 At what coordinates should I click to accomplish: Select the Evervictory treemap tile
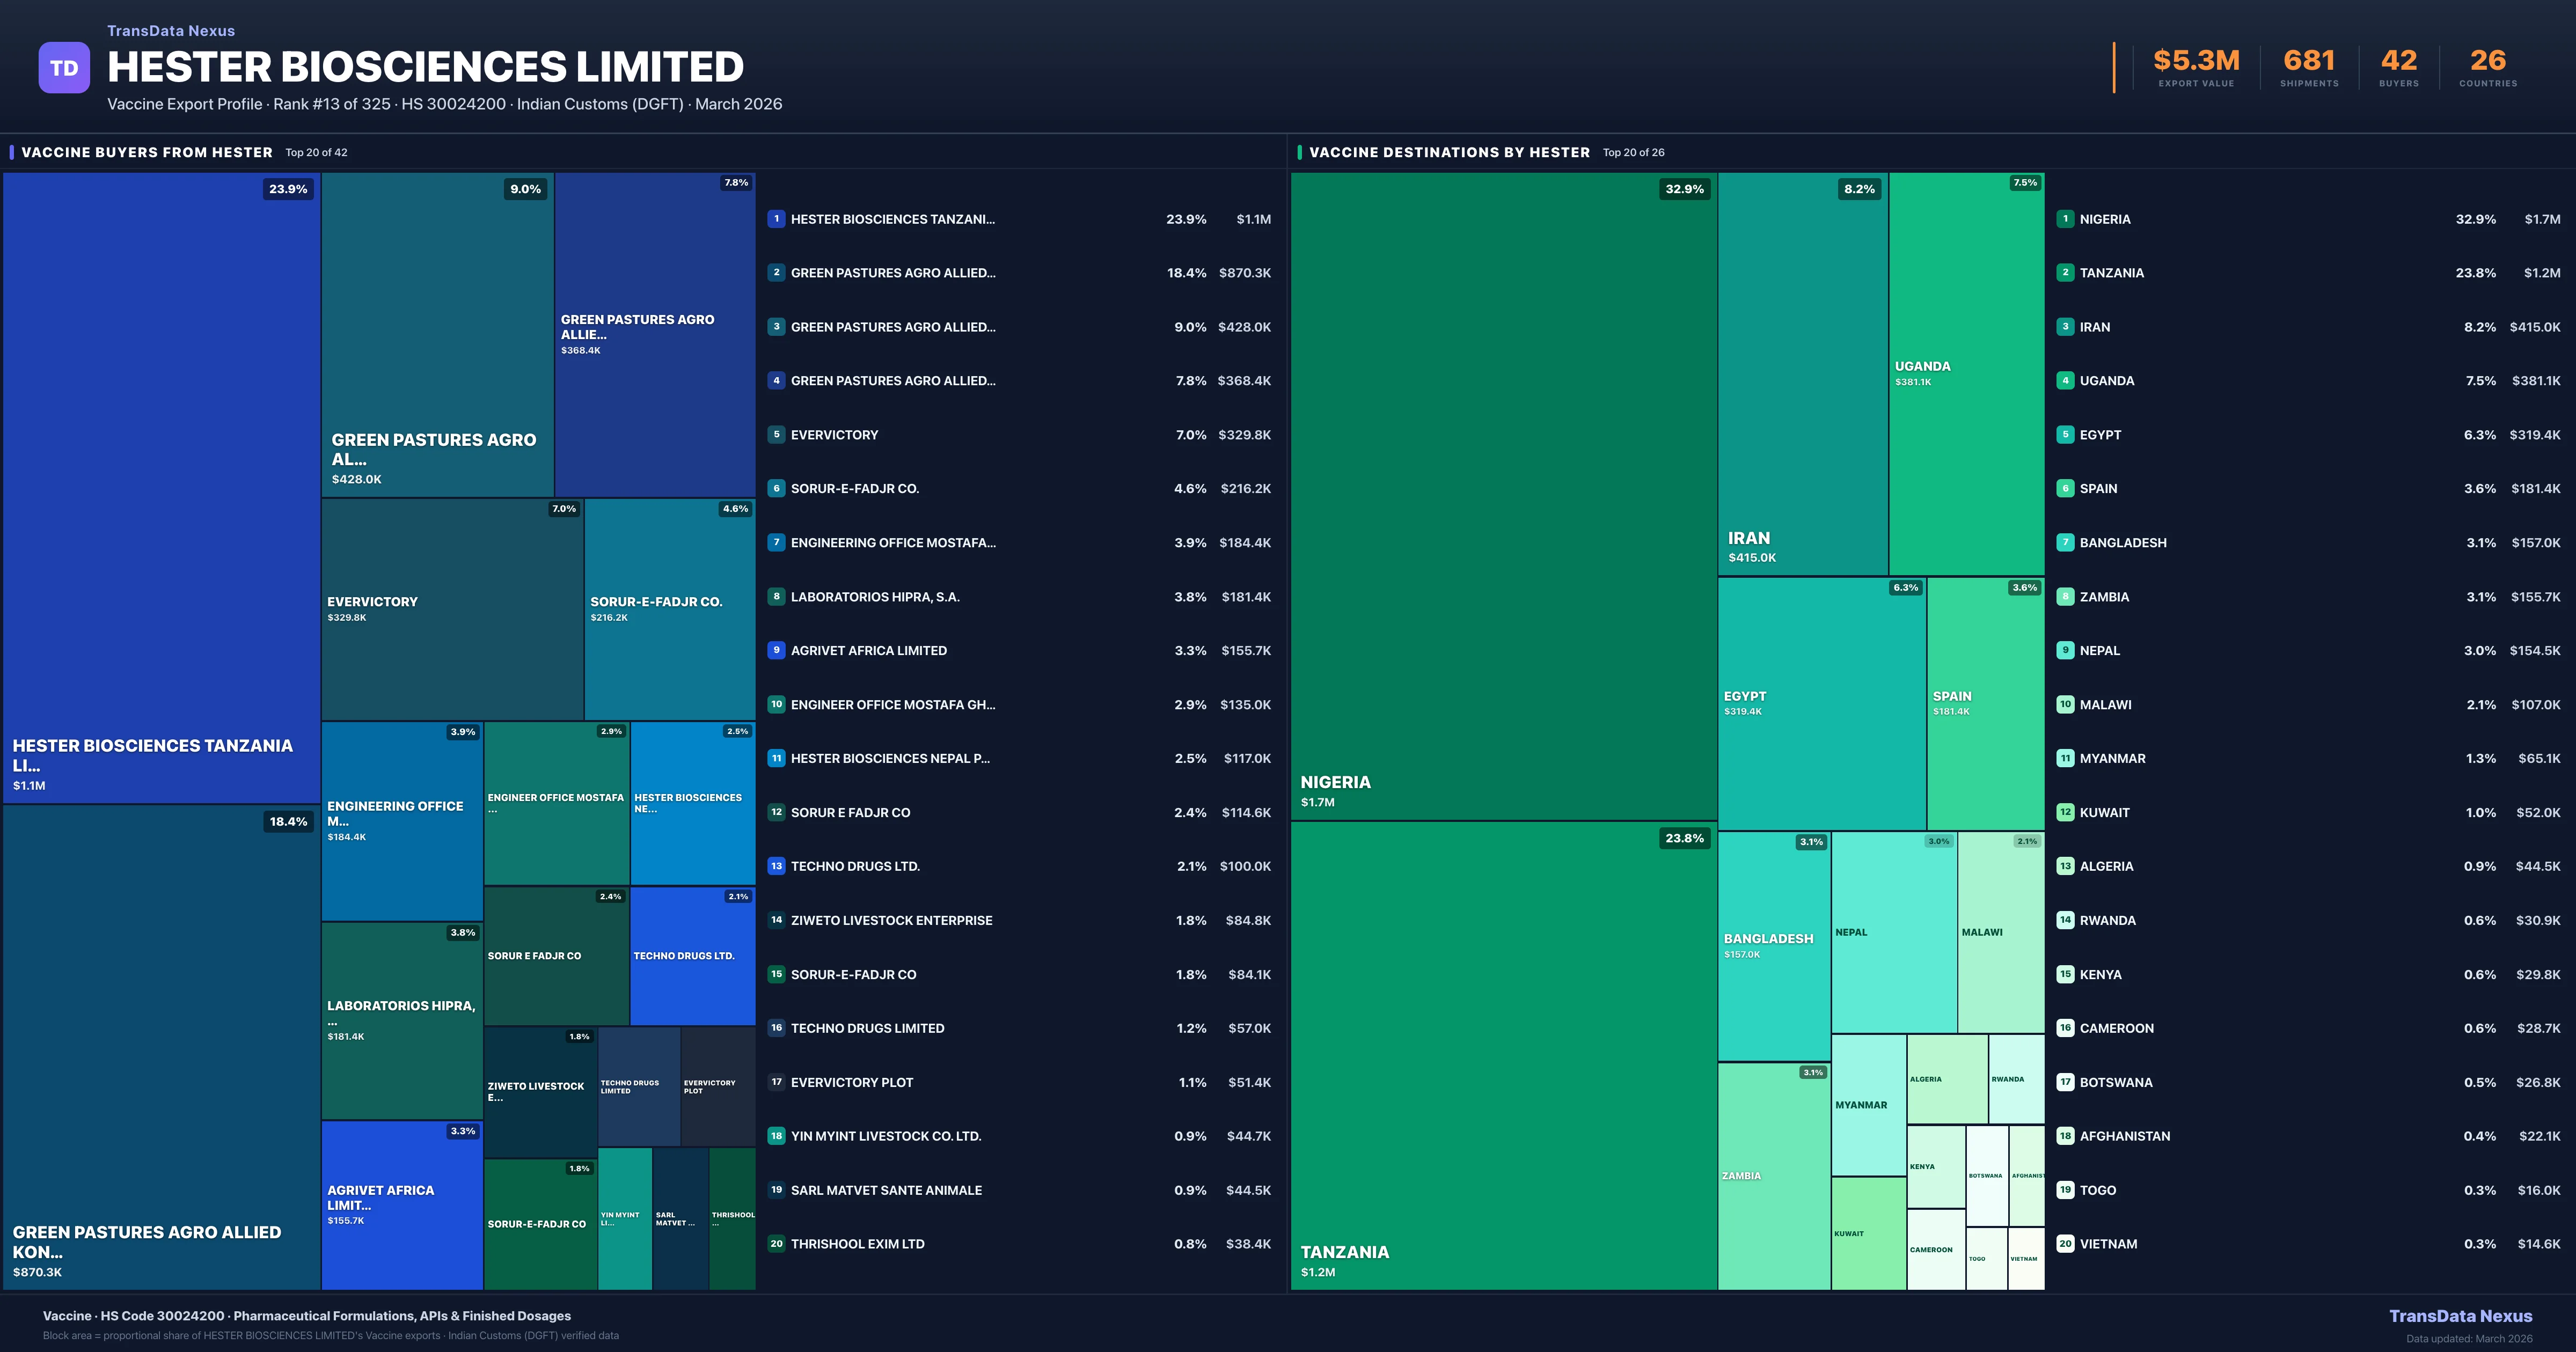(452, 609)
